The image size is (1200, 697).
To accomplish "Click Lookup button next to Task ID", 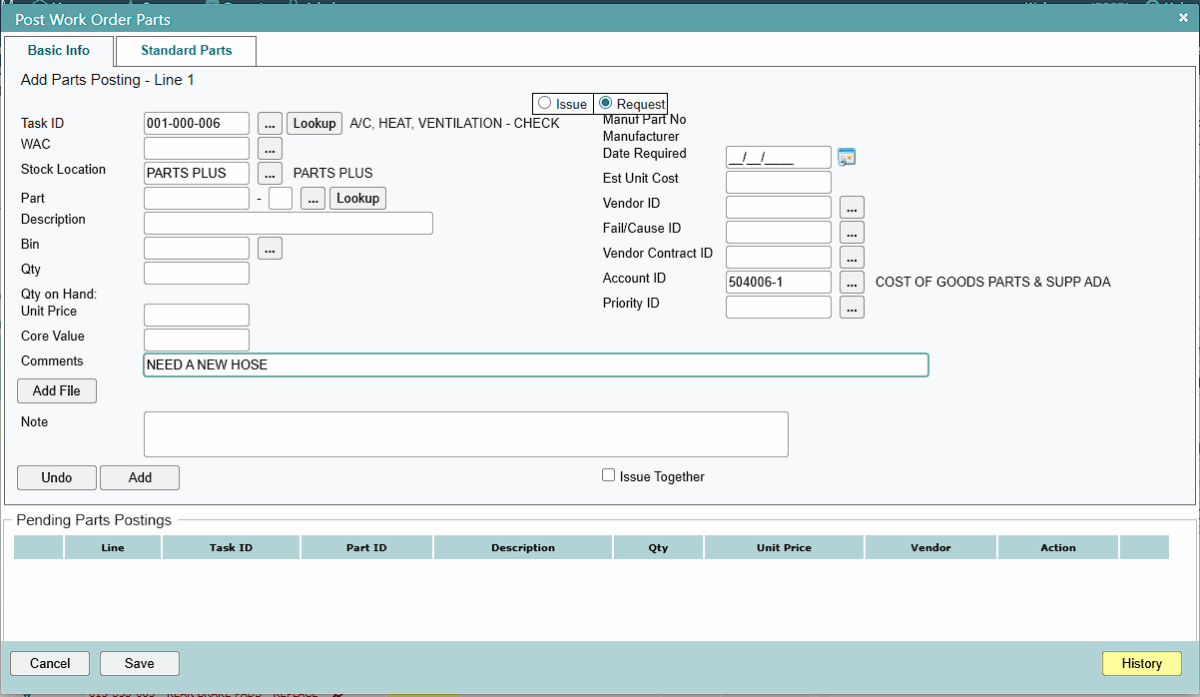I will (x=315, y=123).
